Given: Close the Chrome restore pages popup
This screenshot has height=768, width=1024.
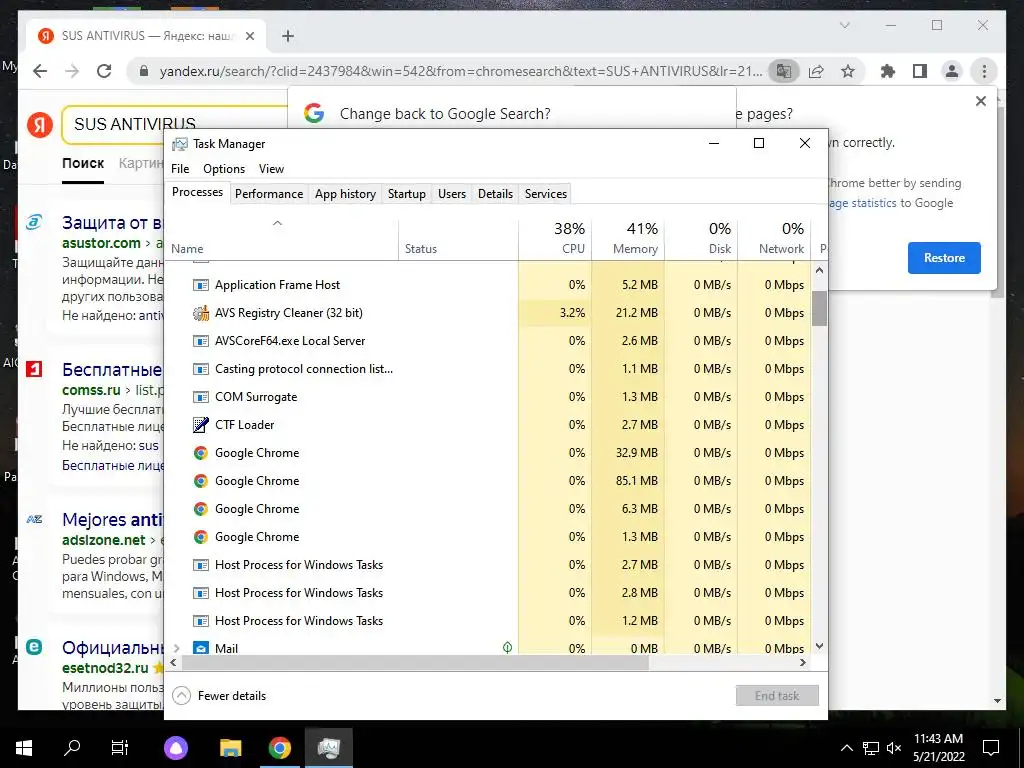Looking at the screenshot, I should (981, 101).
